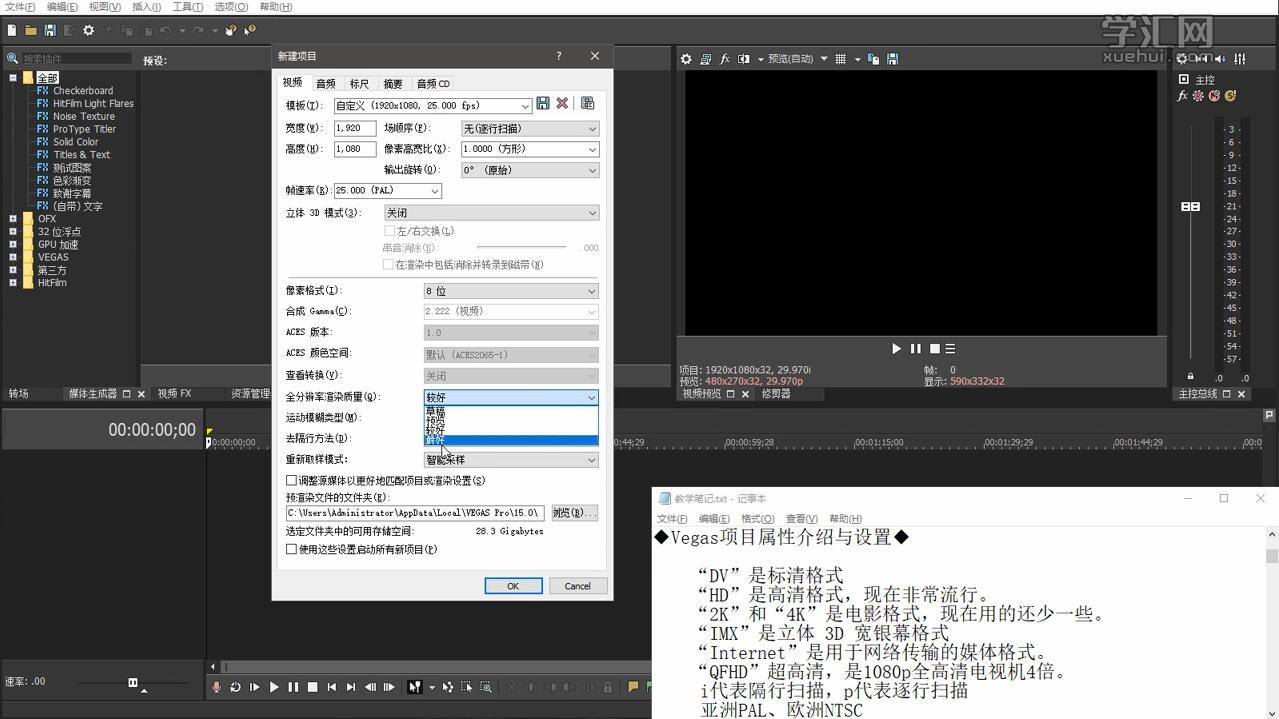Viewport: 1279px width, 719px height.
Task: Click the playback rate slider handle
Action: 133,683
